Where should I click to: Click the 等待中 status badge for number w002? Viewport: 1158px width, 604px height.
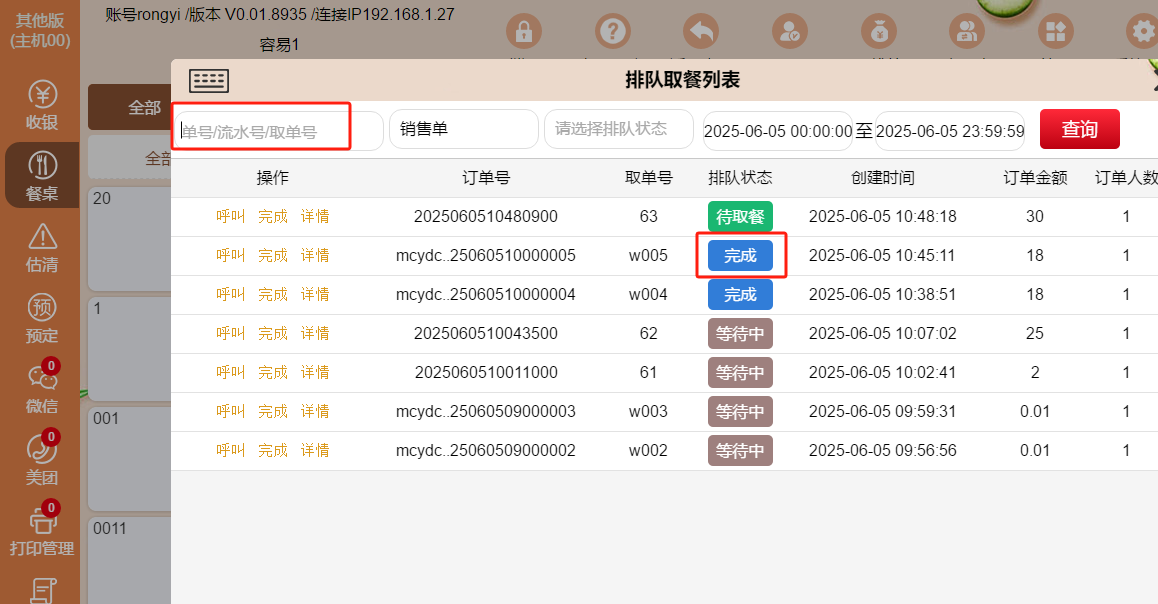pyautogui.click(x=740, y=450)
